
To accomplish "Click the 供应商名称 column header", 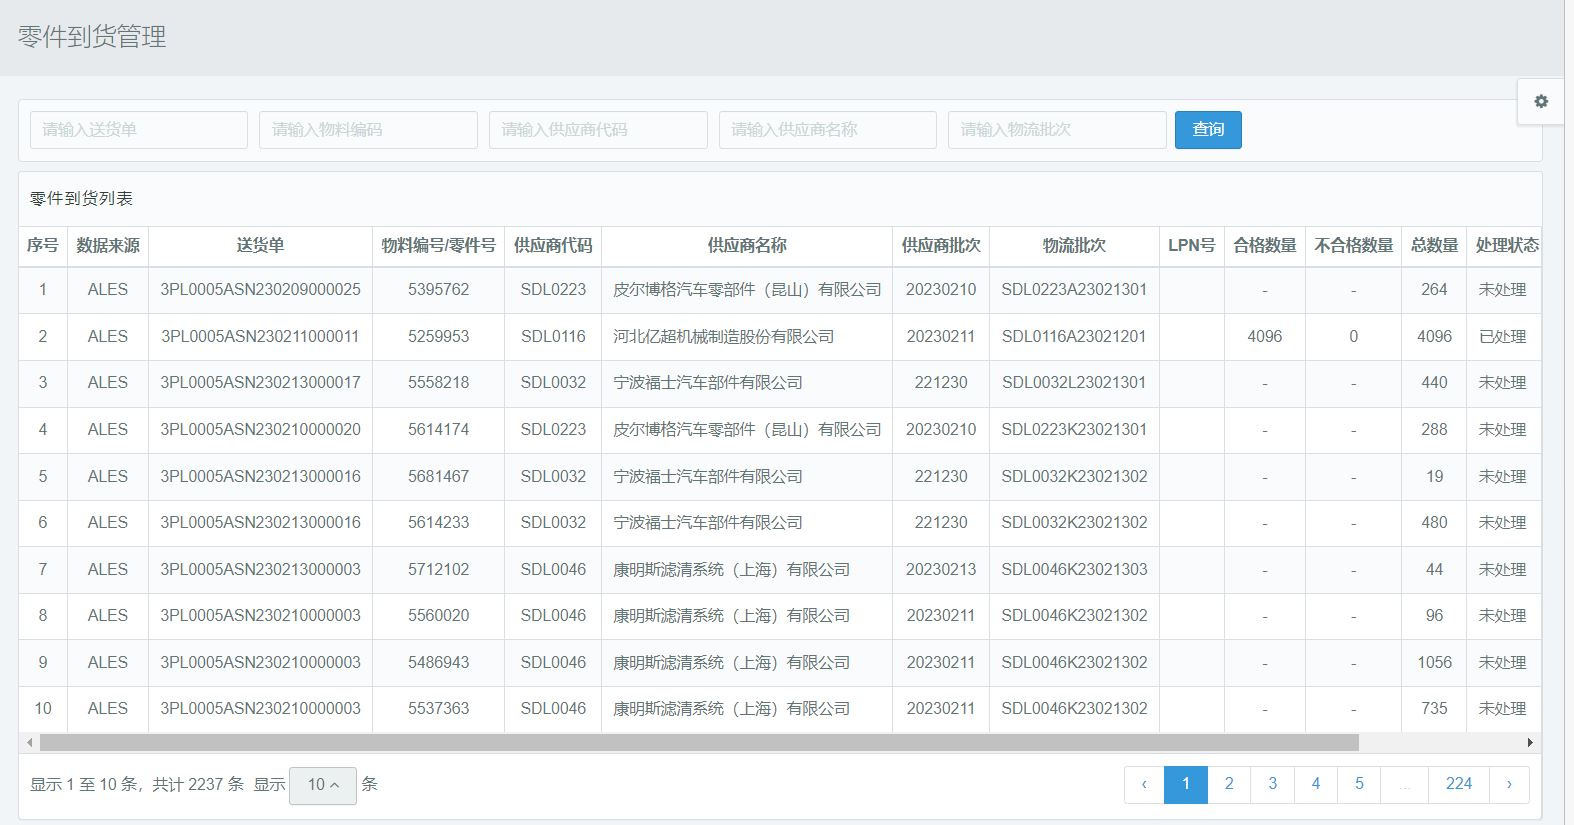I will pos(747,246).
